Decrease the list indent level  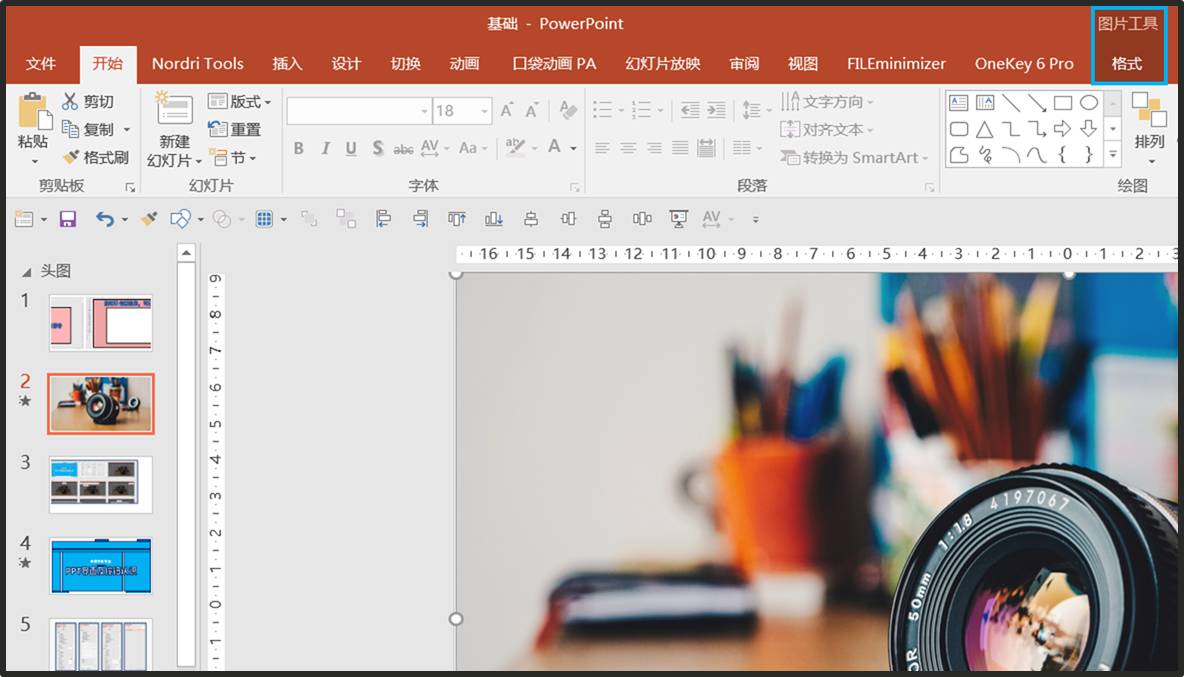point(690,111)
